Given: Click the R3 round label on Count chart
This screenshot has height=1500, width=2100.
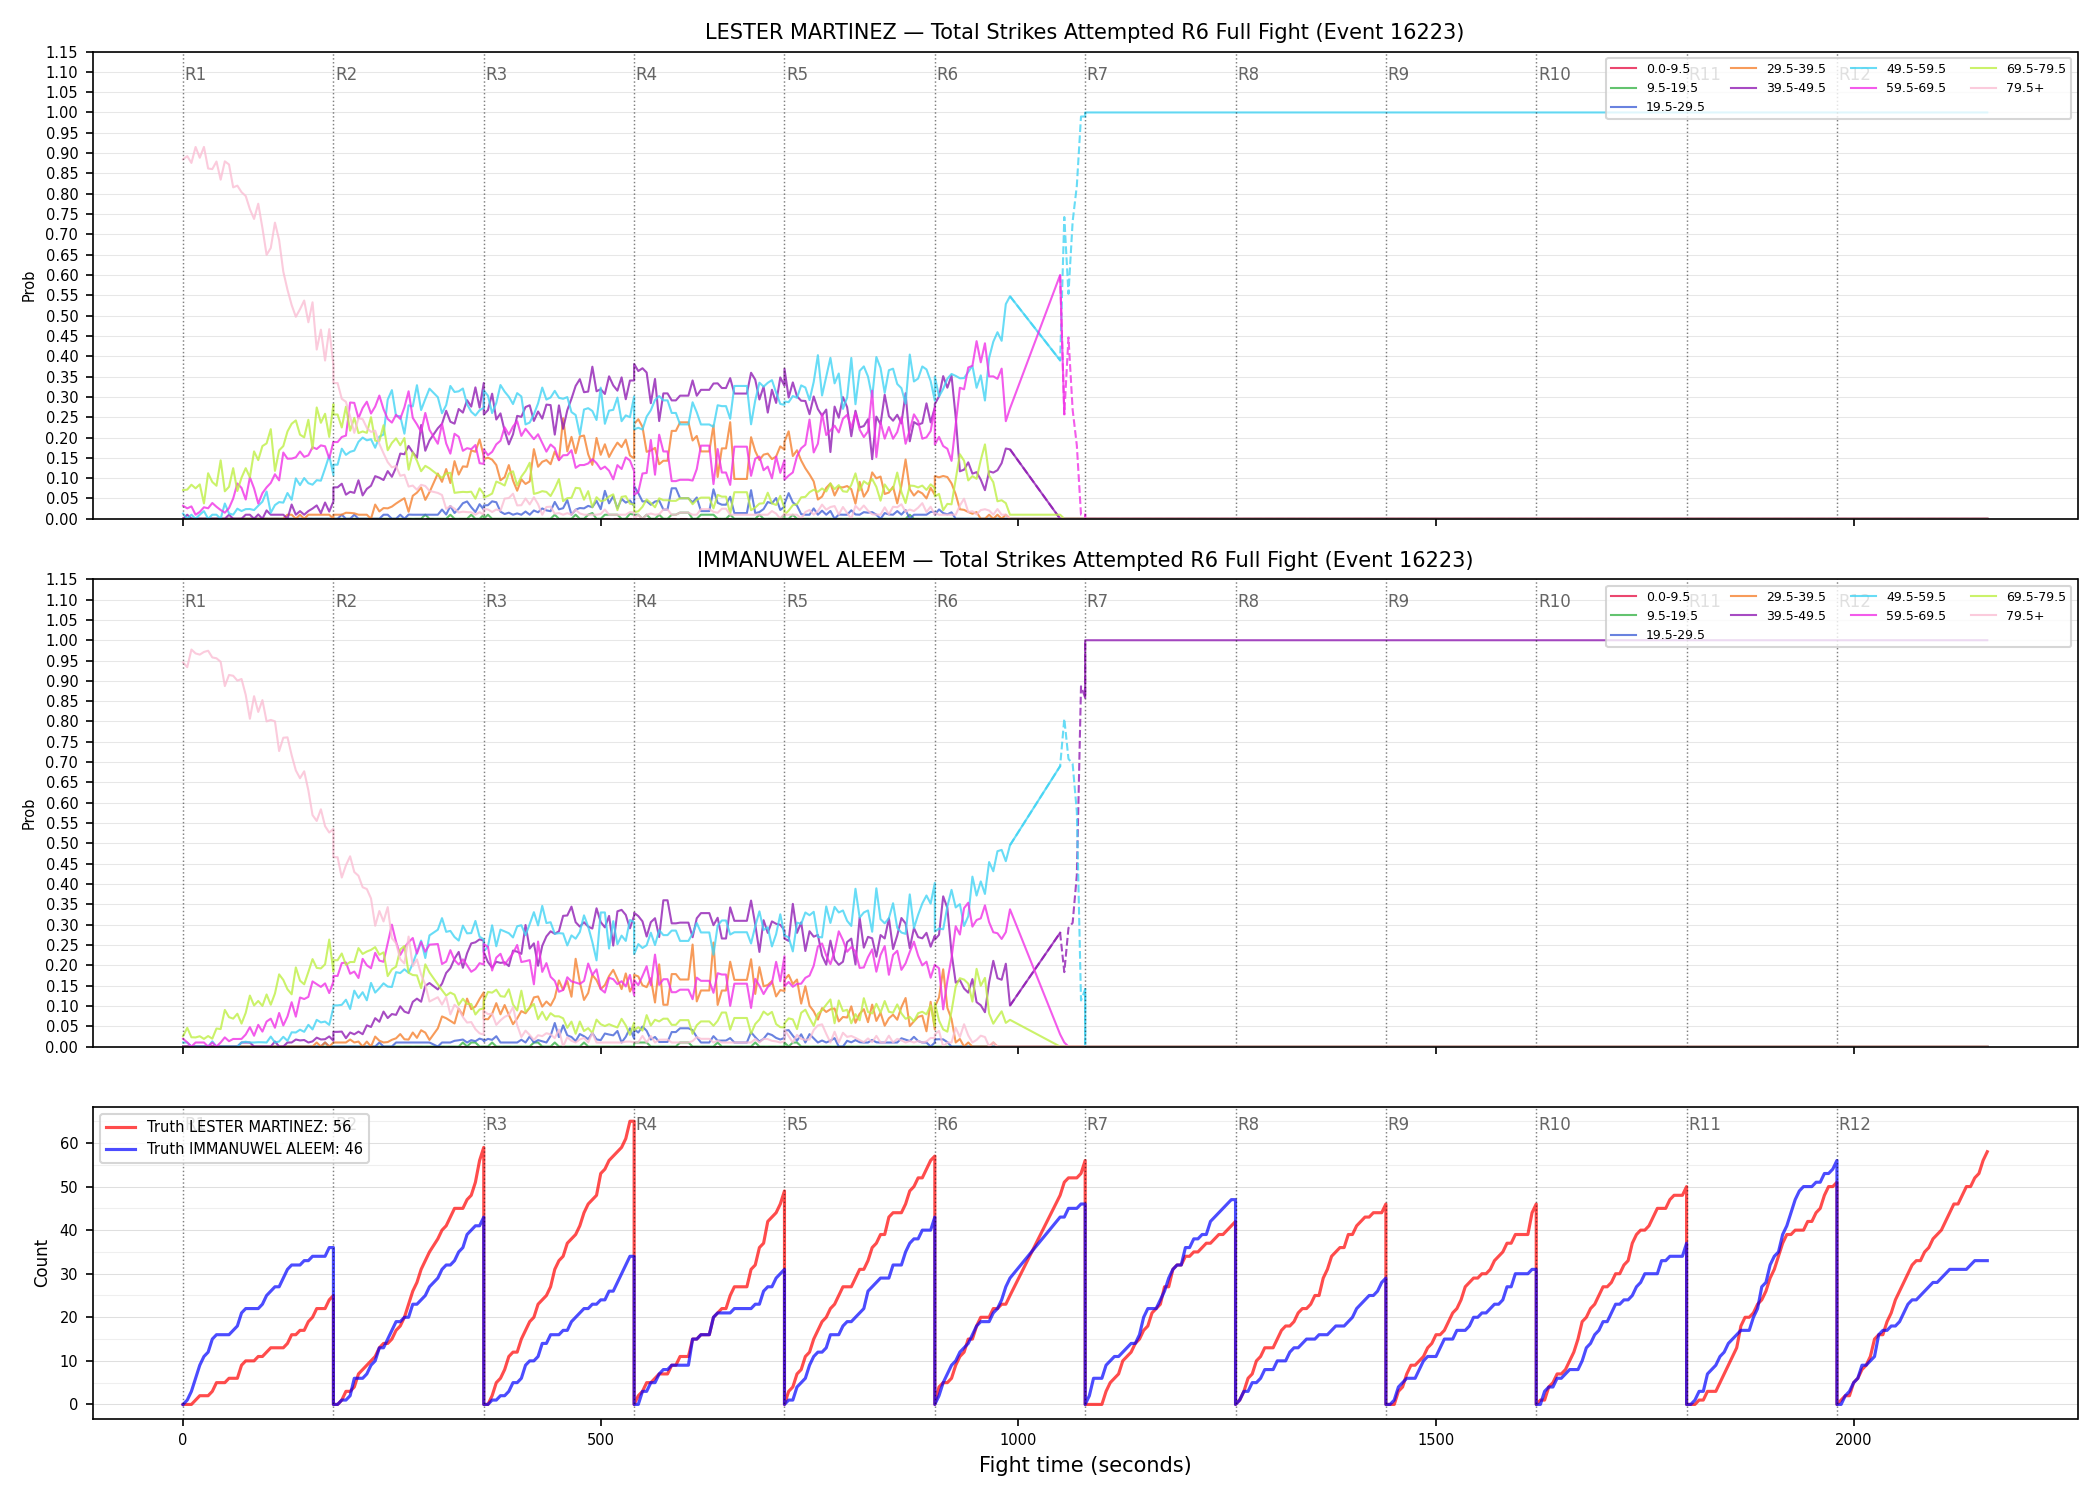Looking at the screenshot, I should [x=497, y=1124].
